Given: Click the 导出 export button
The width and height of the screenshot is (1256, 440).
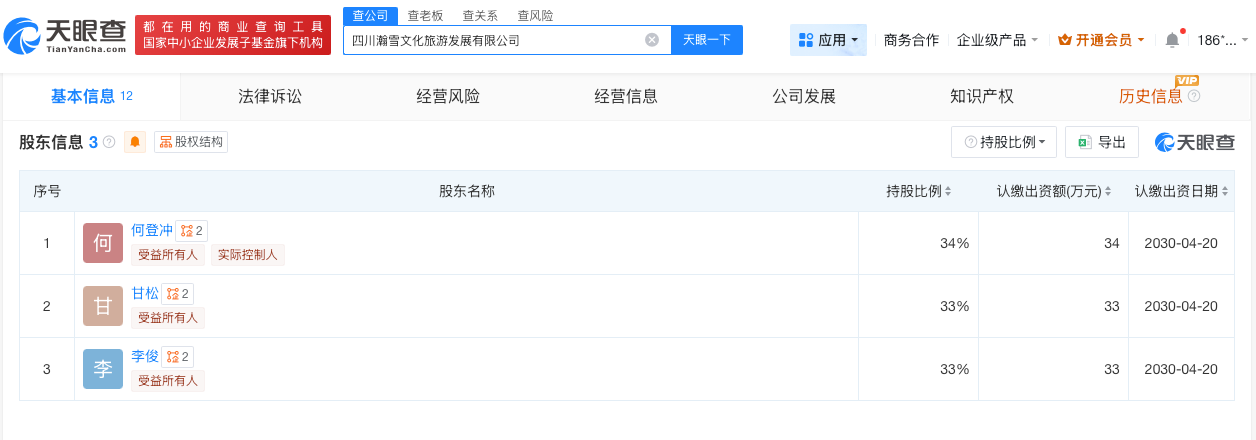Looking at the screenshot, I should [1101, 142].
